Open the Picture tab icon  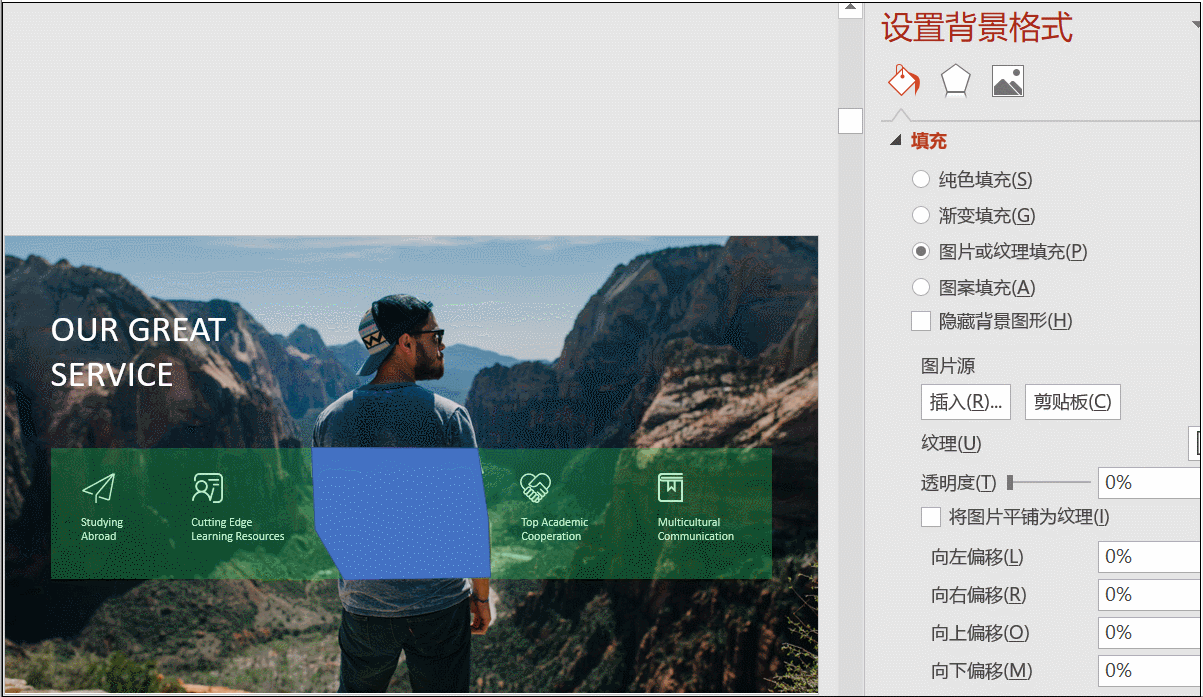pyautogui.click(x=1008, y=81)
